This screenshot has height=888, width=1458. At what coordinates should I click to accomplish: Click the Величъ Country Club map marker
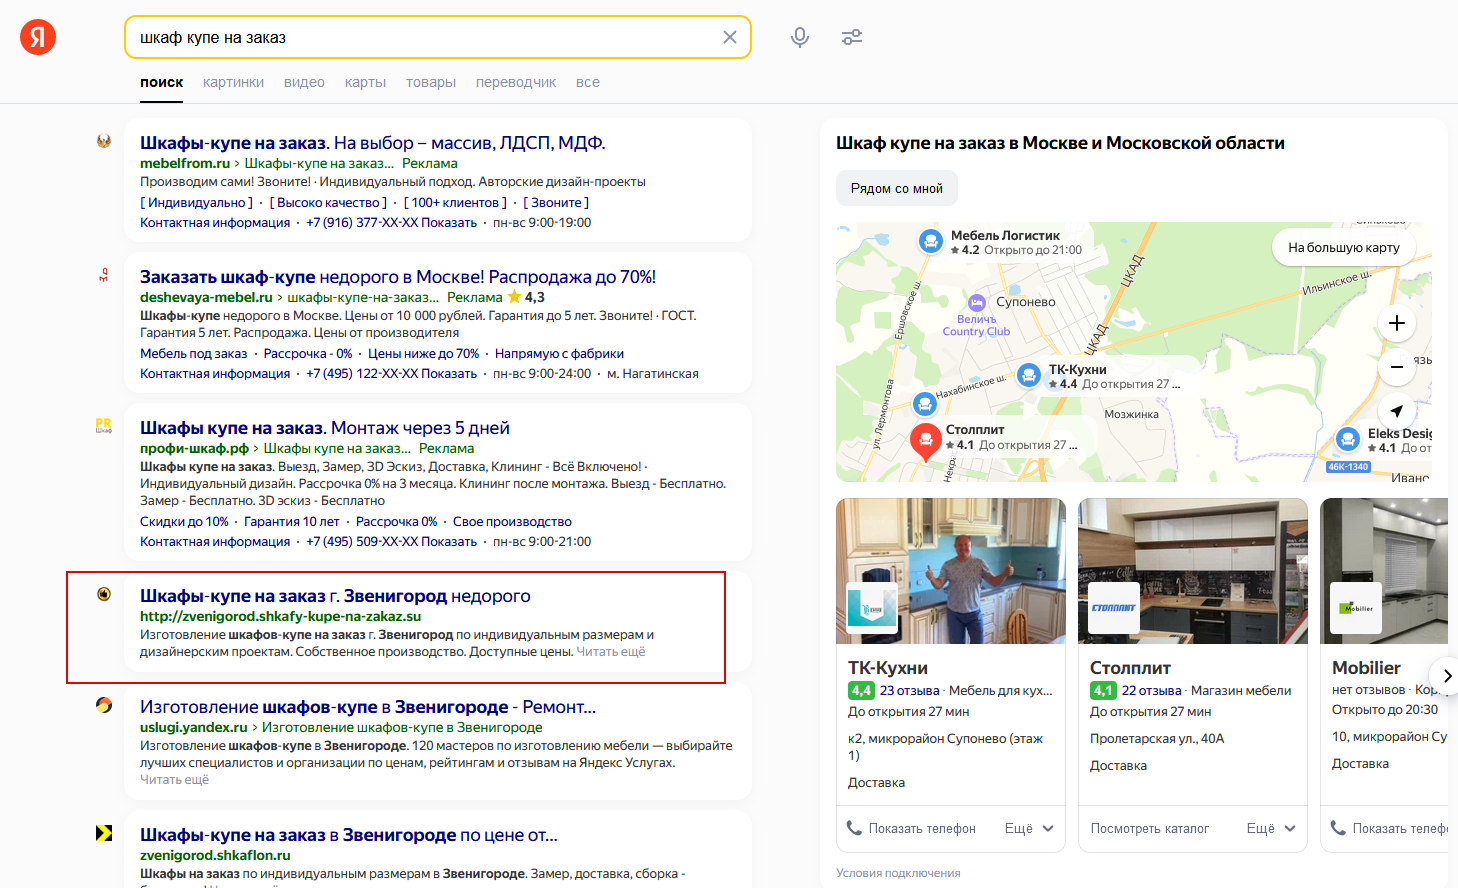(977, 303)
